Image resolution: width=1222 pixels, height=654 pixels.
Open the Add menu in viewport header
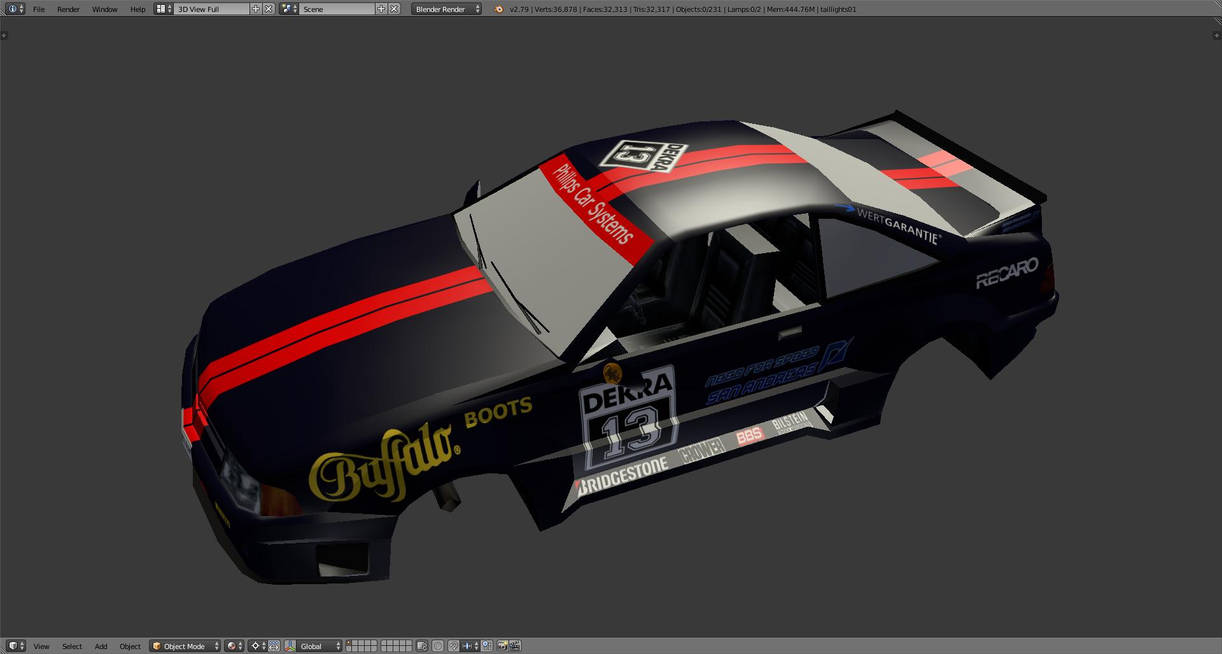[101, 646]
